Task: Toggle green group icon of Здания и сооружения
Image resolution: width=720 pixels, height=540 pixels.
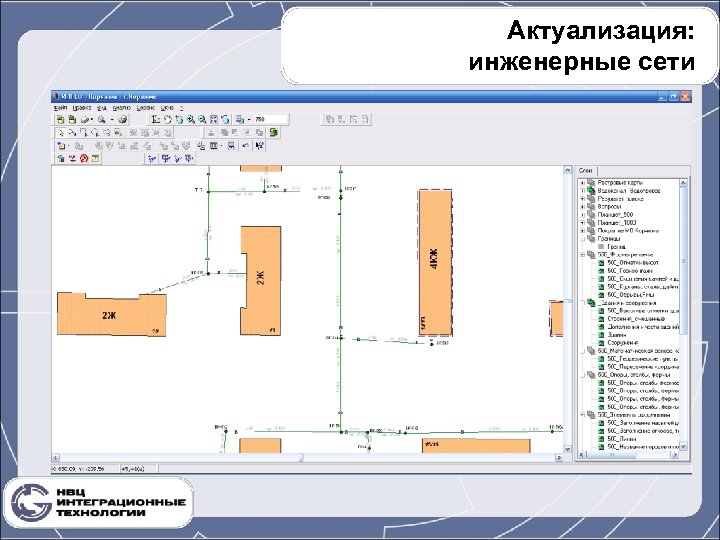Action: point(591,303)
